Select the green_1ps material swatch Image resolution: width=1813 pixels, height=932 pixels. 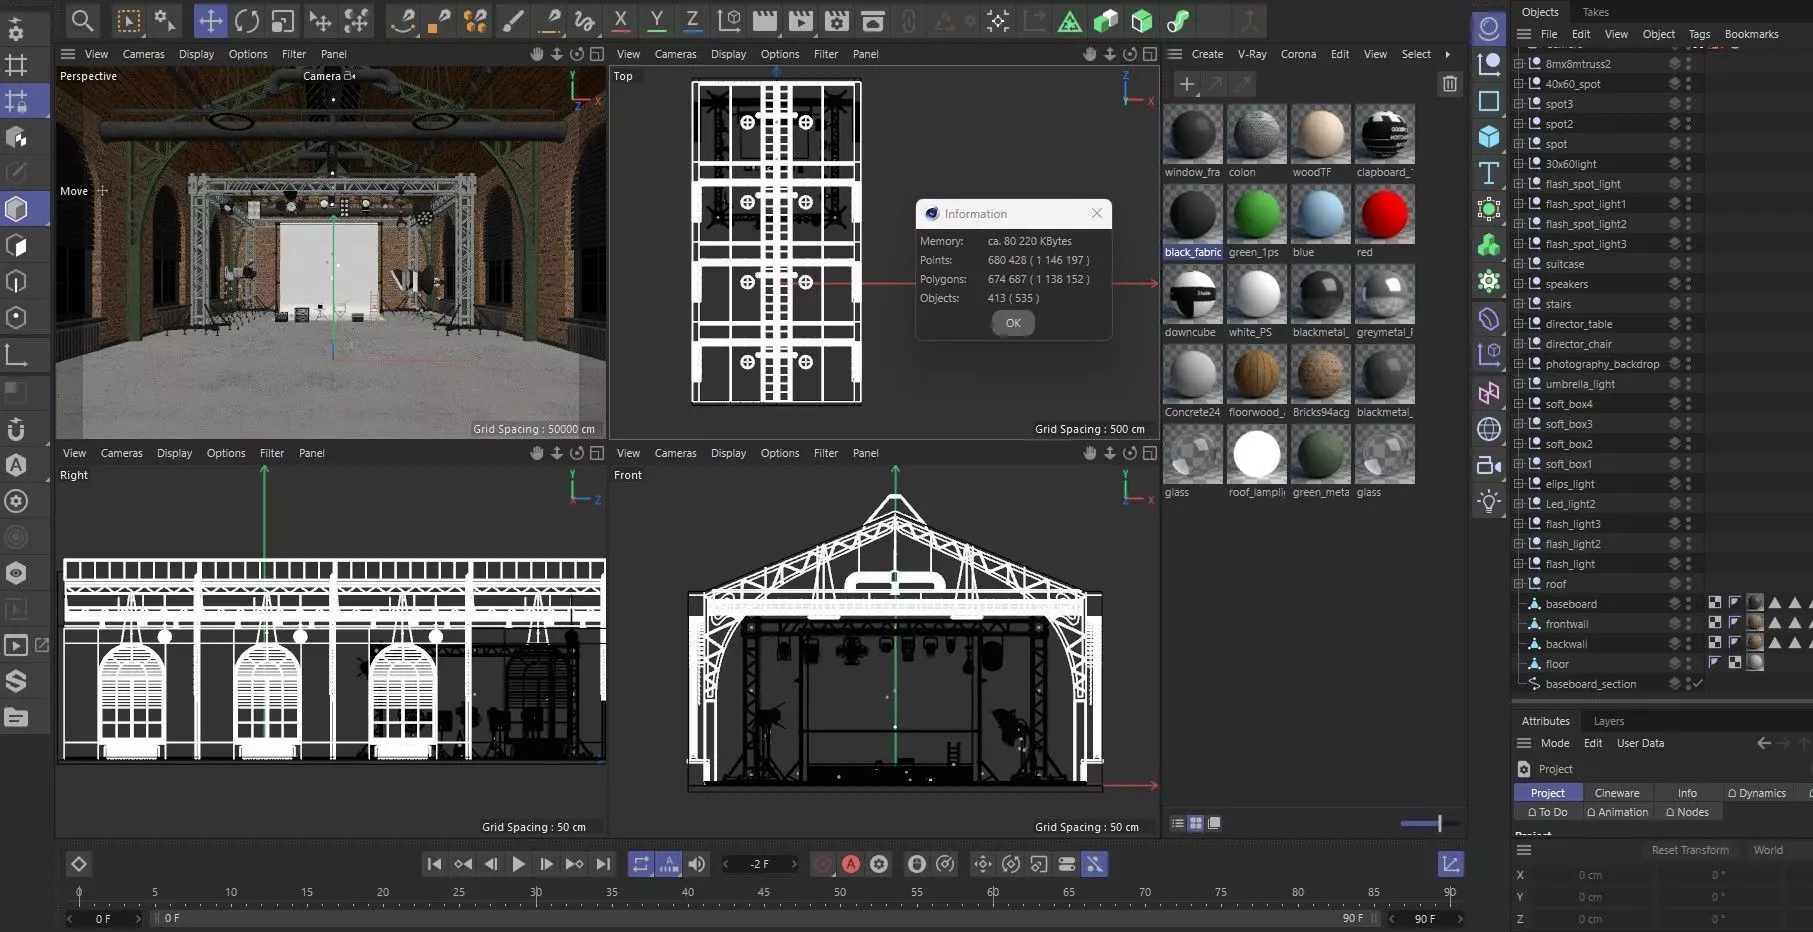pyautogui.click(x=1256, y=214)
